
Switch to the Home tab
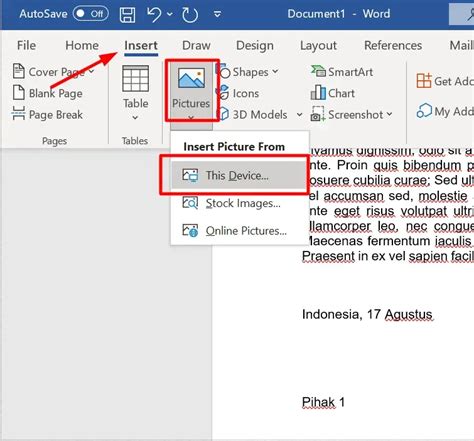(82, 45)
